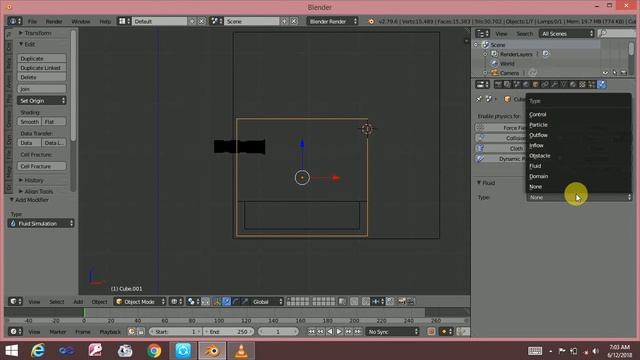This screenshot has width=640, height=360.
Task: Click the End frame field
Action: (x=228, y=332)
